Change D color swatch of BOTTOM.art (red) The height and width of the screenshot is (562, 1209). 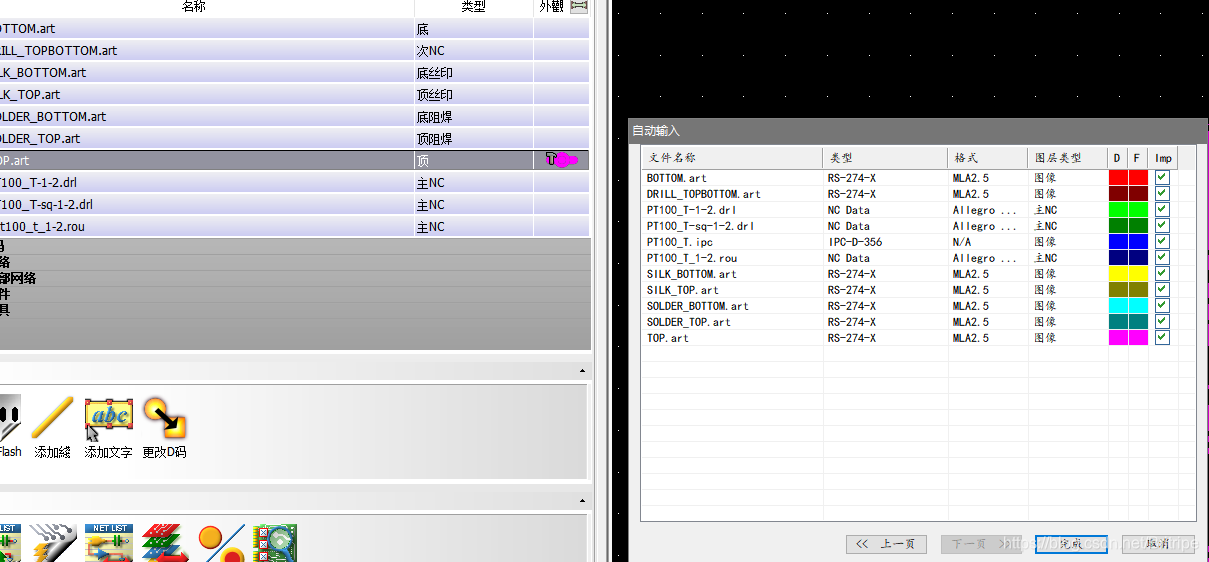(1118, 178)
